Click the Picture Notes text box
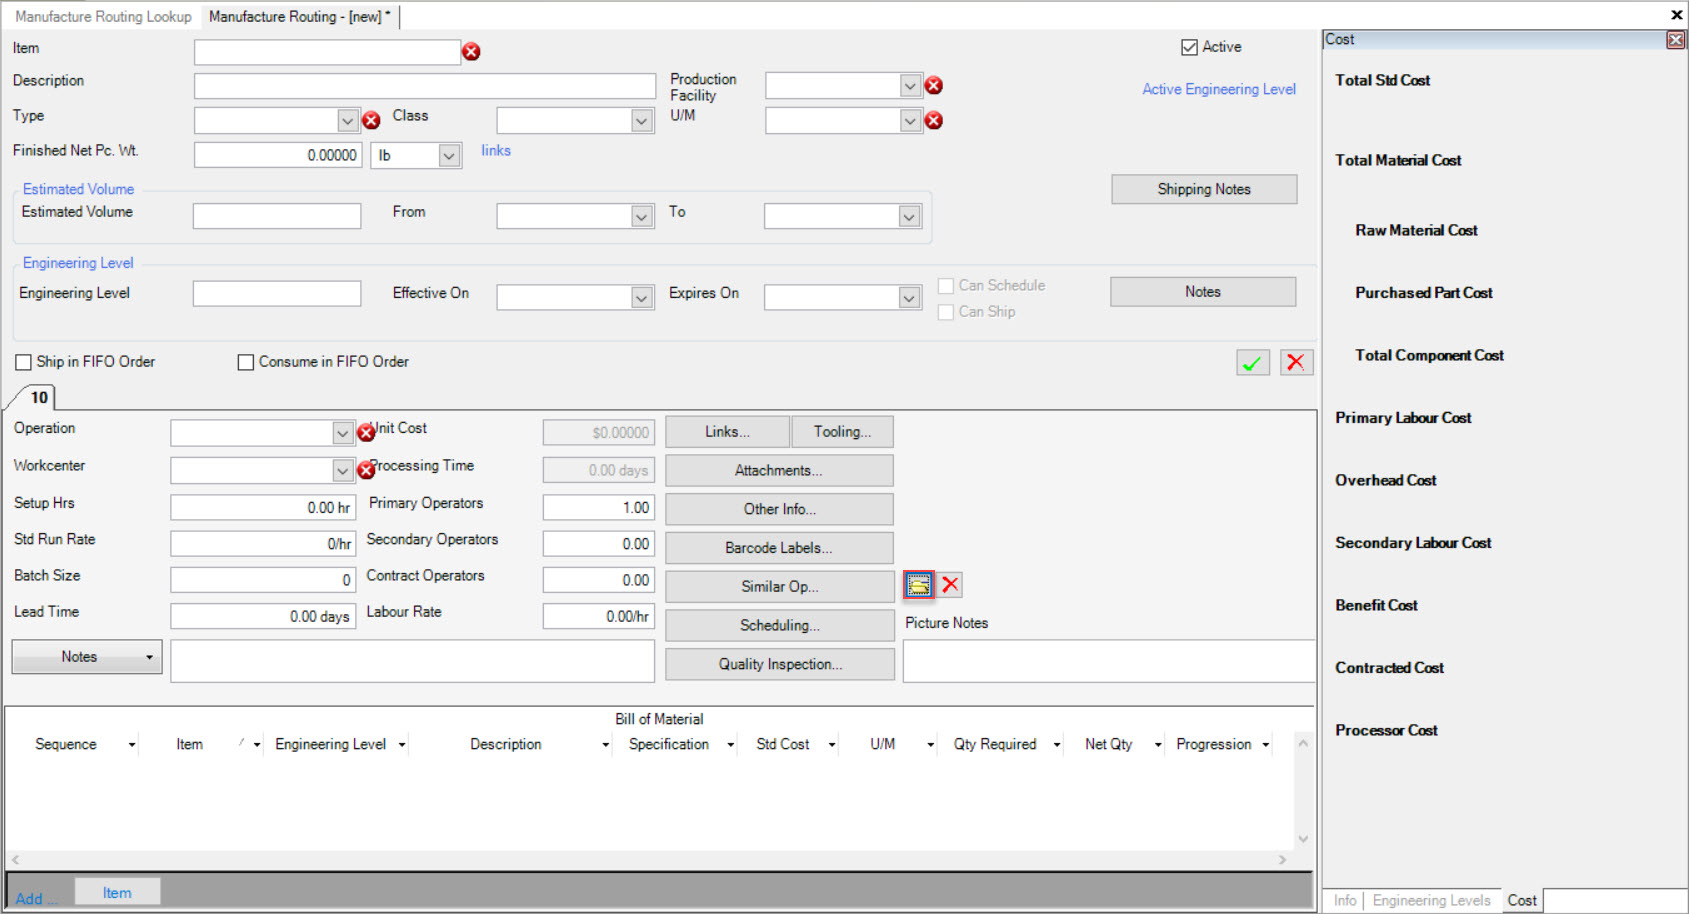Viewport: 1689px width, 914px height. coord(1109,661)
